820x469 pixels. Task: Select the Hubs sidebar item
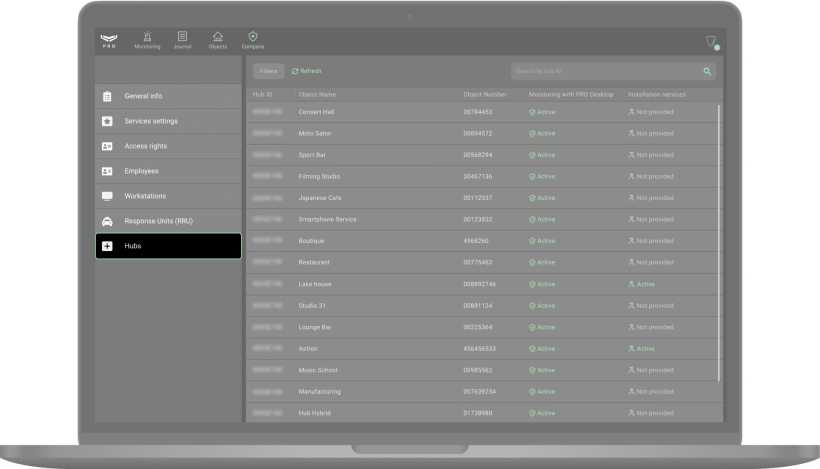[x=168, y=246]
